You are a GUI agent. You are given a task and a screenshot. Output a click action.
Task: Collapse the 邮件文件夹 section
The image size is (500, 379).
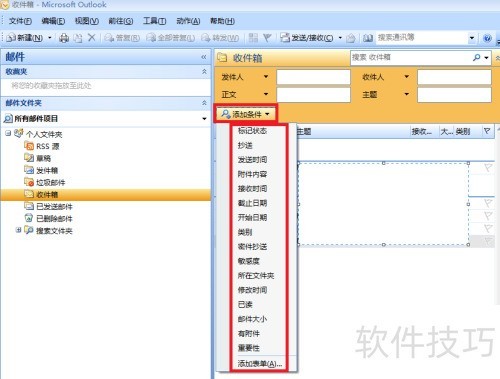(204, 103)
